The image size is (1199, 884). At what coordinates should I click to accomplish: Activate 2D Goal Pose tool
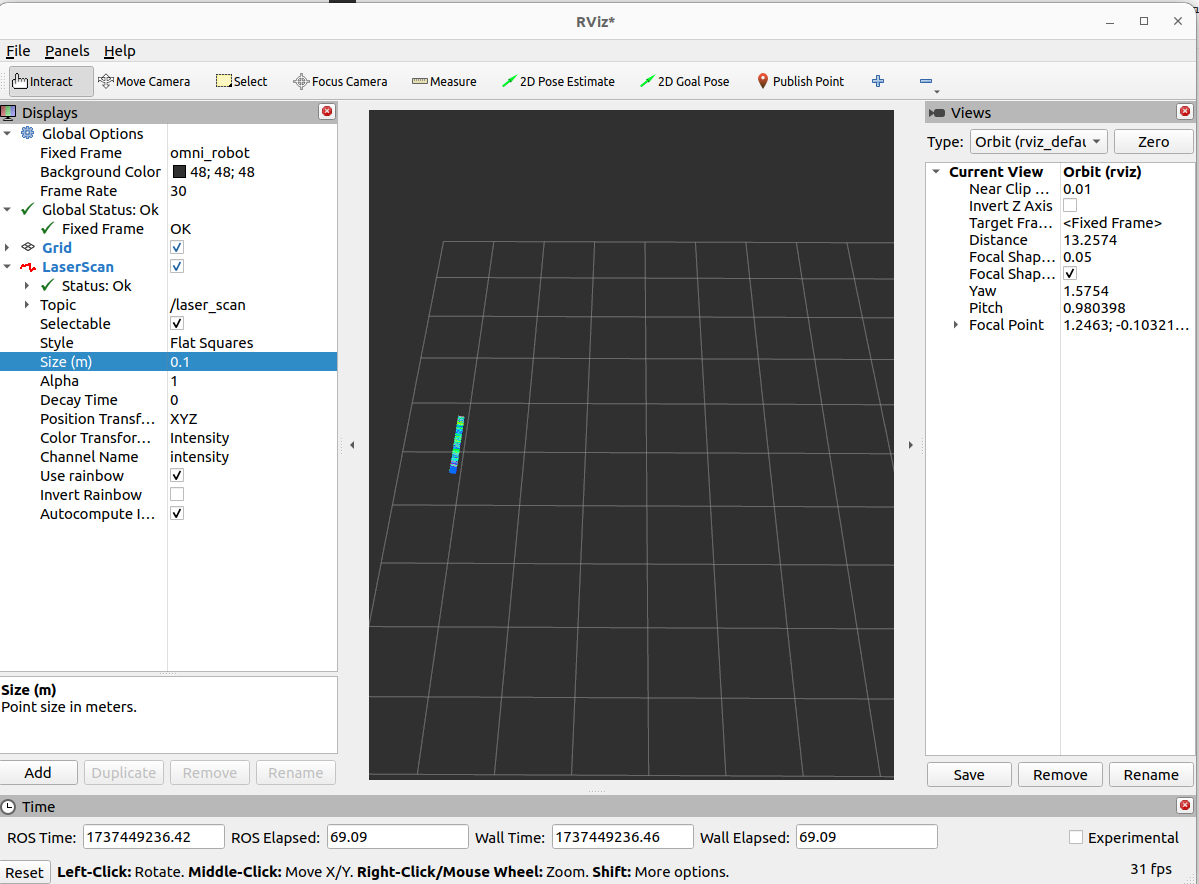pyautogui.click(x=685, y=81)
